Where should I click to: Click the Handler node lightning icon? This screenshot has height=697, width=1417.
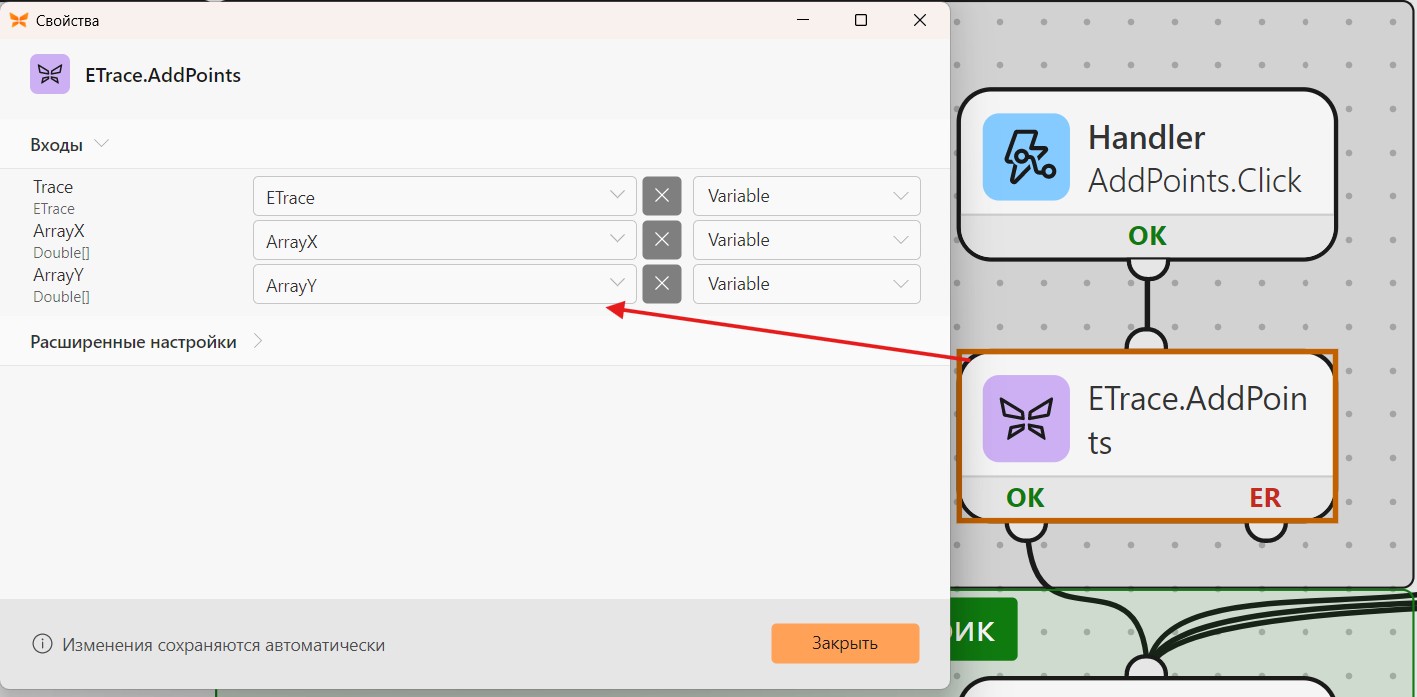[x=1026, y=157]
